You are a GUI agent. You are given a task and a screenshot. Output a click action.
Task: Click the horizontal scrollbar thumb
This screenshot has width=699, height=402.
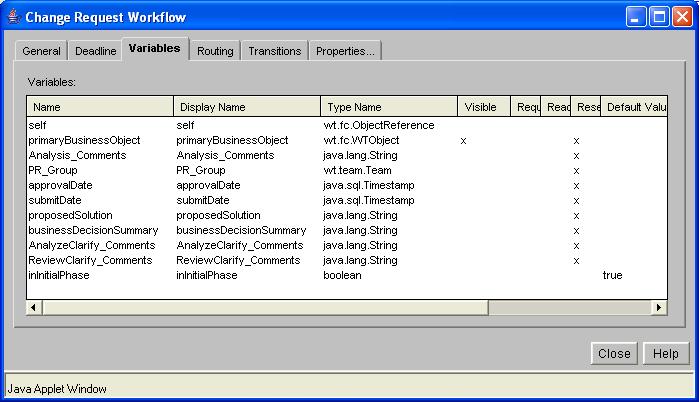(265, 307)
